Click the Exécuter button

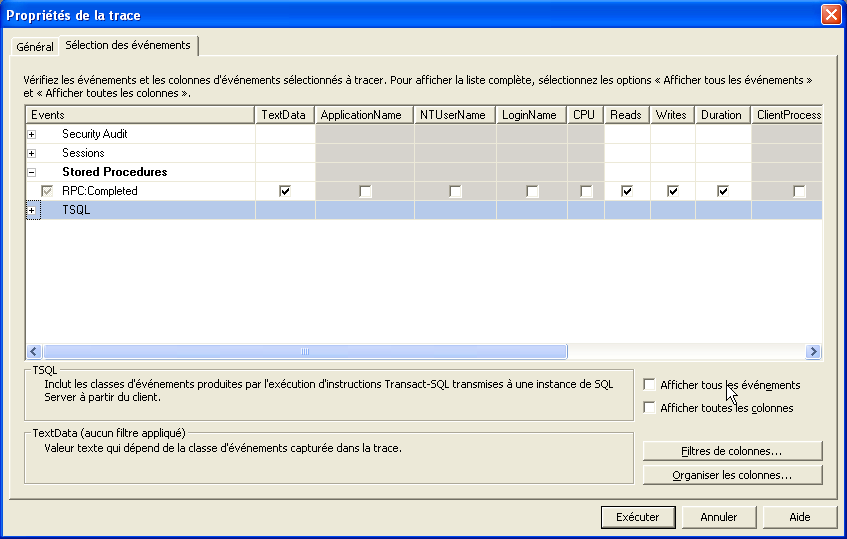pyautogui.click(x=637, y=517)
